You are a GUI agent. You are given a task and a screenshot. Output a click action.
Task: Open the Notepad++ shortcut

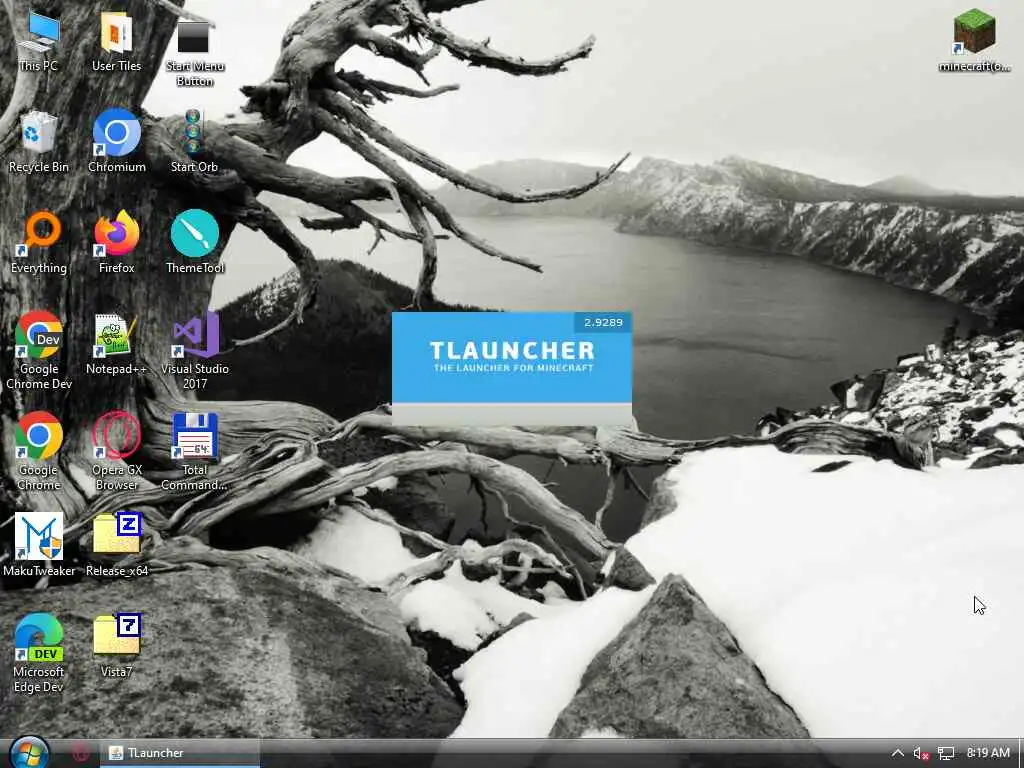point(116,344)
